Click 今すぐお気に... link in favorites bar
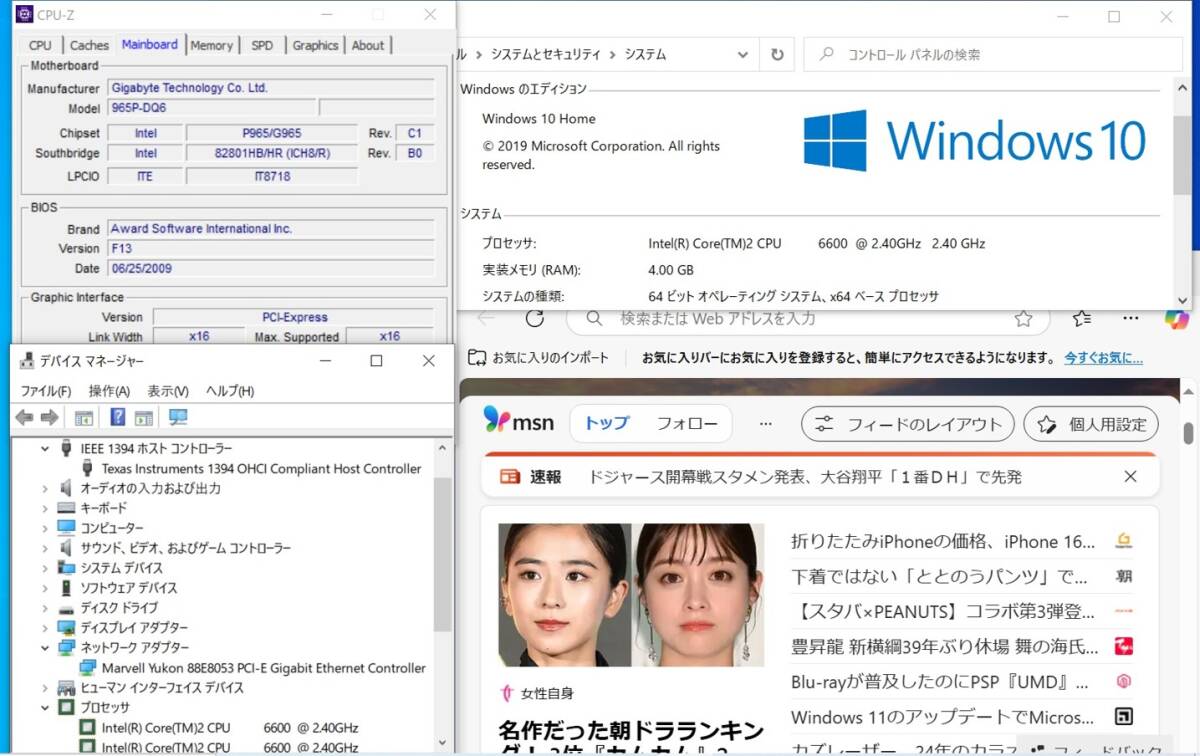This screenshot has width=1200, height=756. pyautogui.click(x=1103, y=357)
